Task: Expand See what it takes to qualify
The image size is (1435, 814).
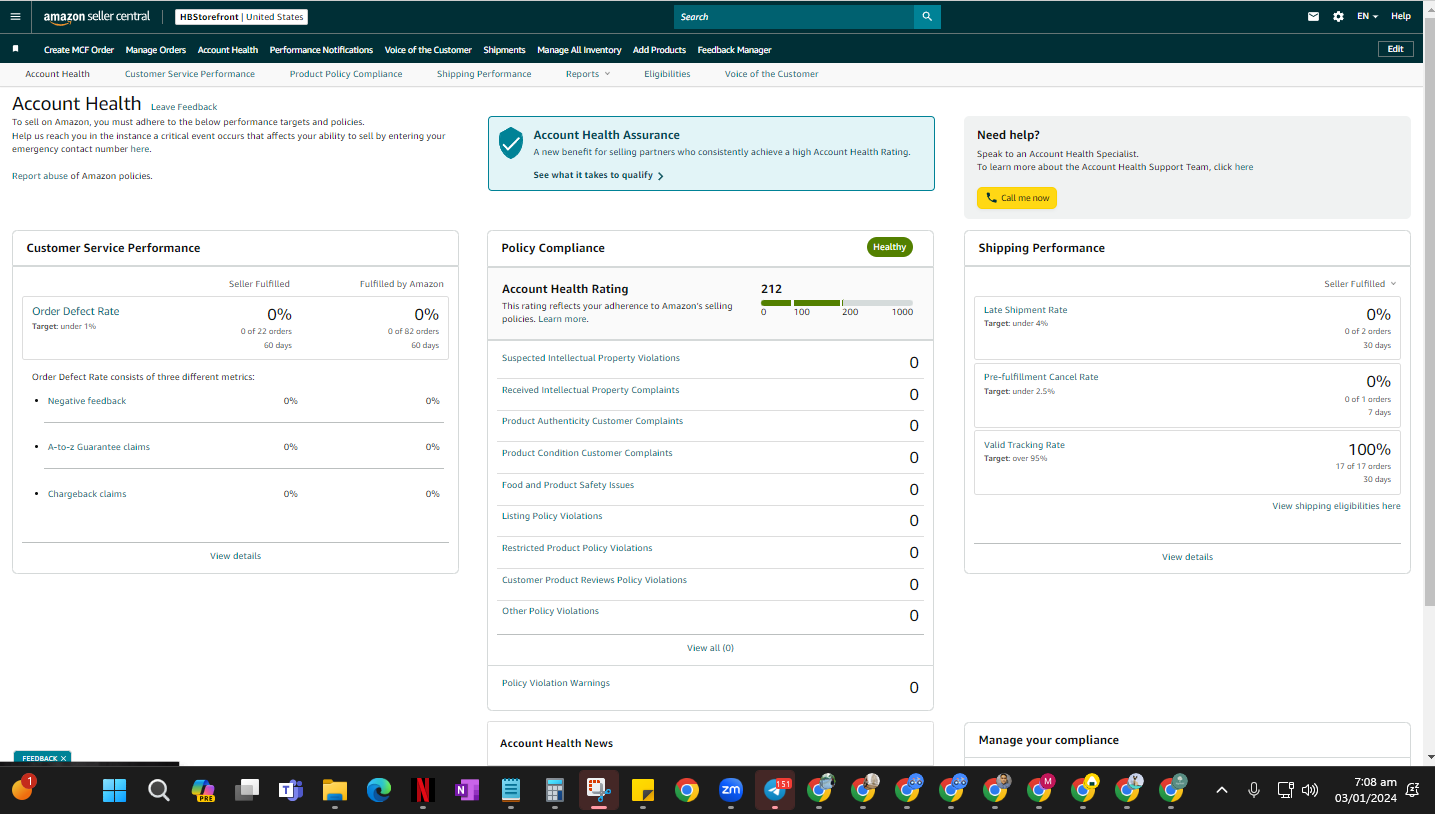Action: coord(598,175)
